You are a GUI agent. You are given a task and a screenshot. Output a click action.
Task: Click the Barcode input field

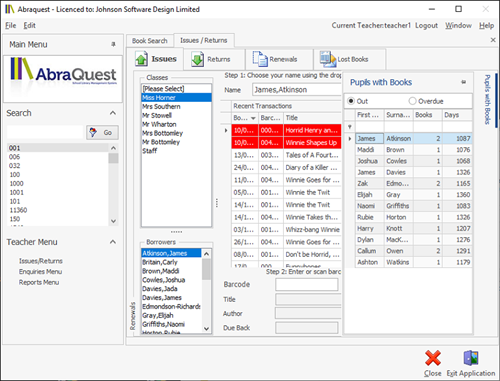(x=307, y=284)
